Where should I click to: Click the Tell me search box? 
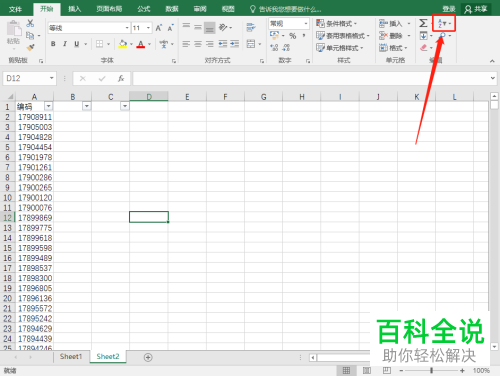pyautogui.click(x=286, y=9)
